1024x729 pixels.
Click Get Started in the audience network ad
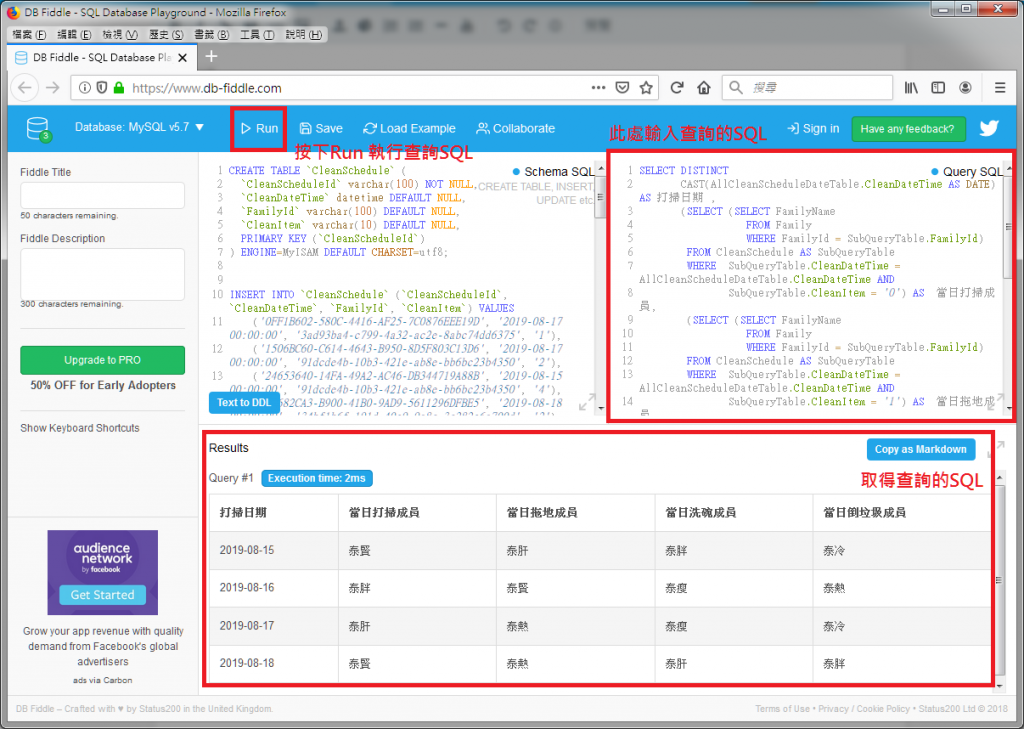[103, 595]
